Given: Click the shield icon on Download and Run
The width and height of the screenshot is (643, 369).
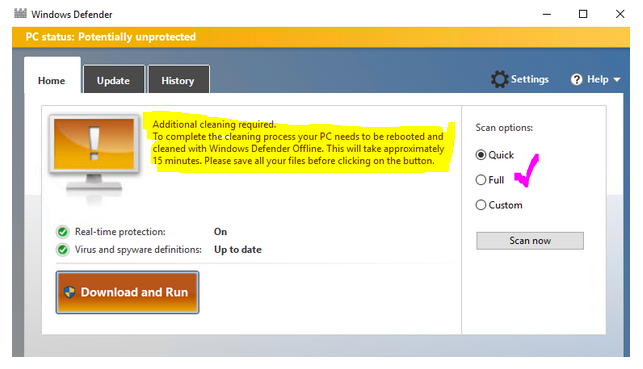Looking at the screenshot, I should [x=69, y=292].
